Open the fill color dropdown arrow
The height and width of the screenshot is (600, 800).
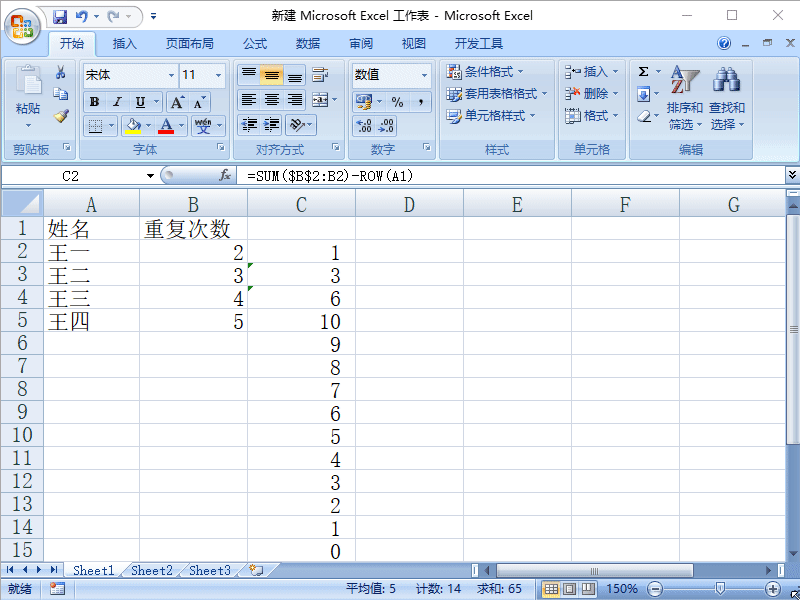coord(147,125)
